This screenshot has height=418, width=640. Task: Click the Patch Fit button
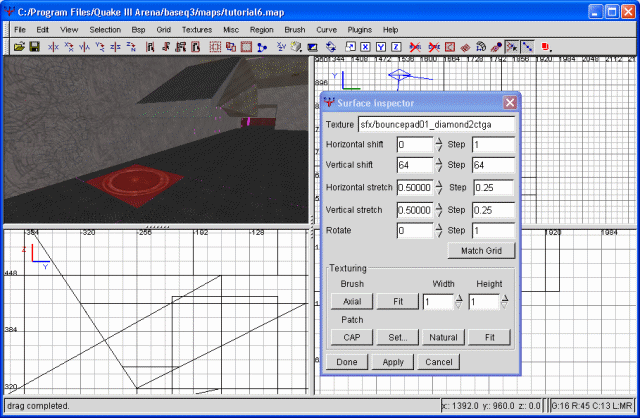pos(489,338)
